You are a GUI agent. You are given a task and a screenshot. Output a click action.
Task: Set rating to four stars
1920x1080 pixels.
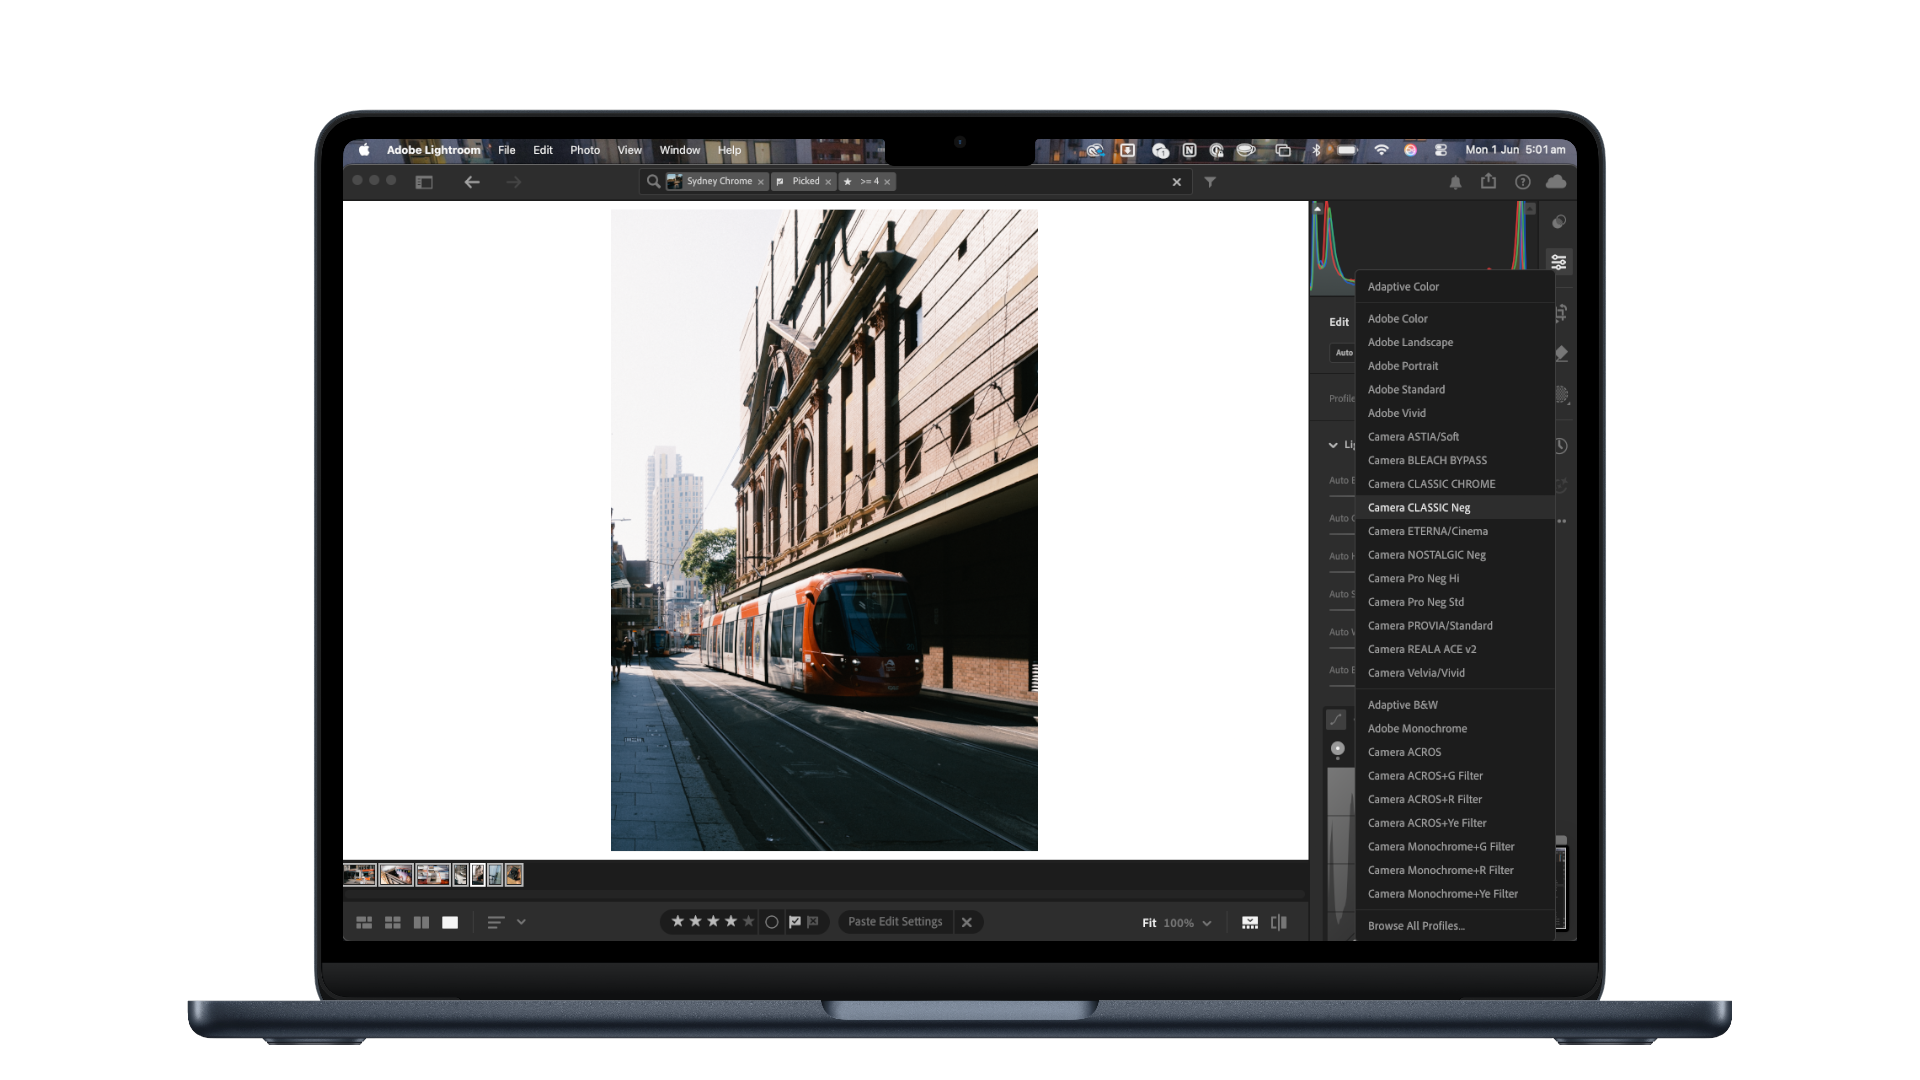(x=731, y=922)
